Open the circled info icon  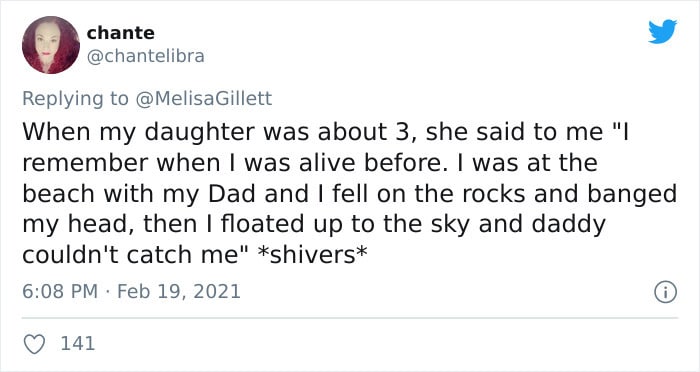(x=666, y=293)
